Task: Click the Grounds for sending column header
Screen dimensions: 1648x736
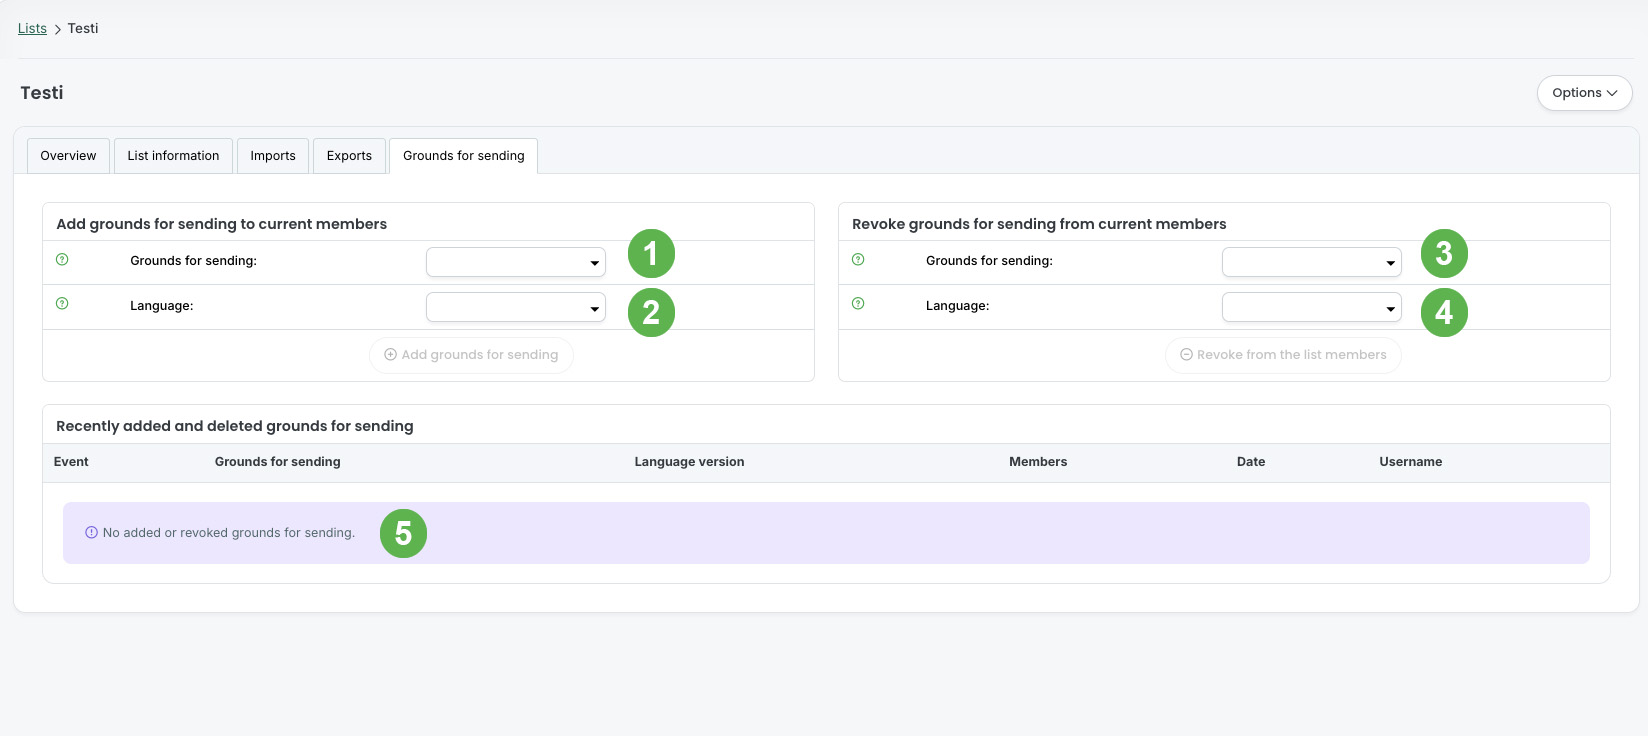Action: click(x=278, y=462)
